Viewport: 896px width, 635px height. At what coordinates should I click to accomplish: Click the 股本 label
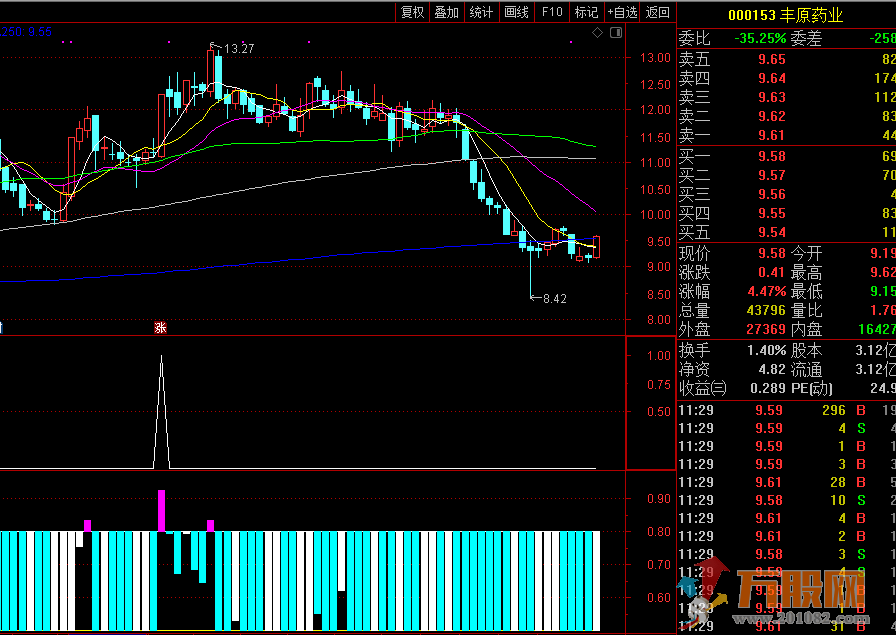pyautogui.click(x=807, y=350)
